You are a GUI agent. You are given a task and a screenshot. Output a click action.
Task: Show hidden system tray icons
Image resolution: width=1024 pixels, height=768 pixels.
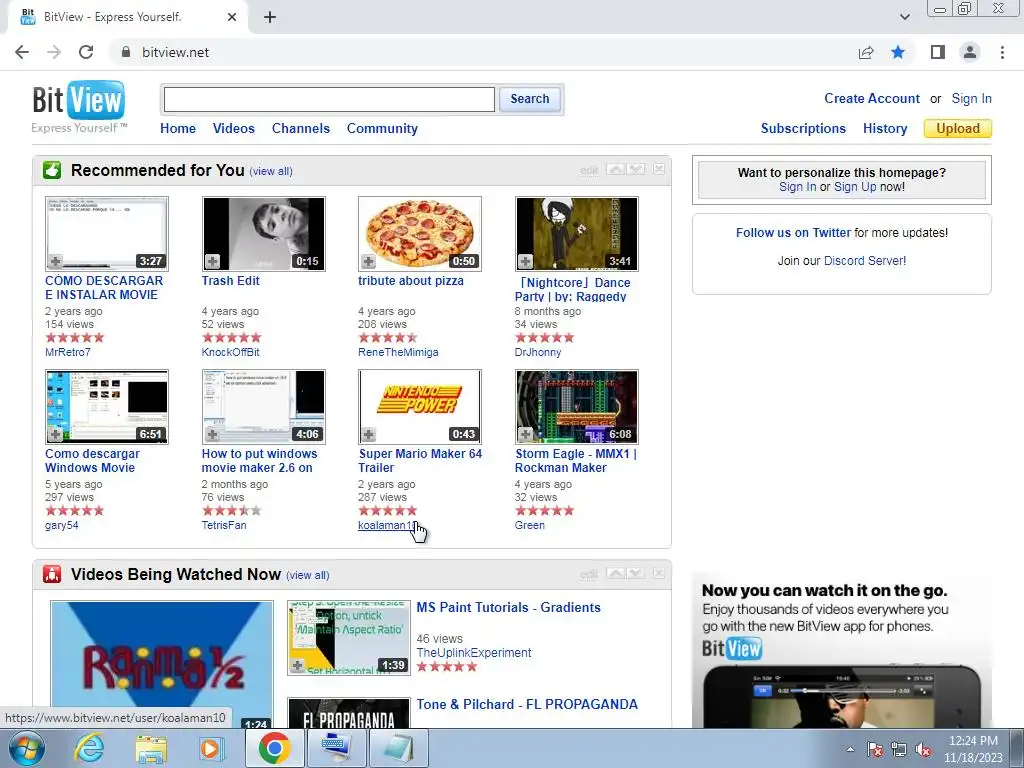tap(850, 749)
